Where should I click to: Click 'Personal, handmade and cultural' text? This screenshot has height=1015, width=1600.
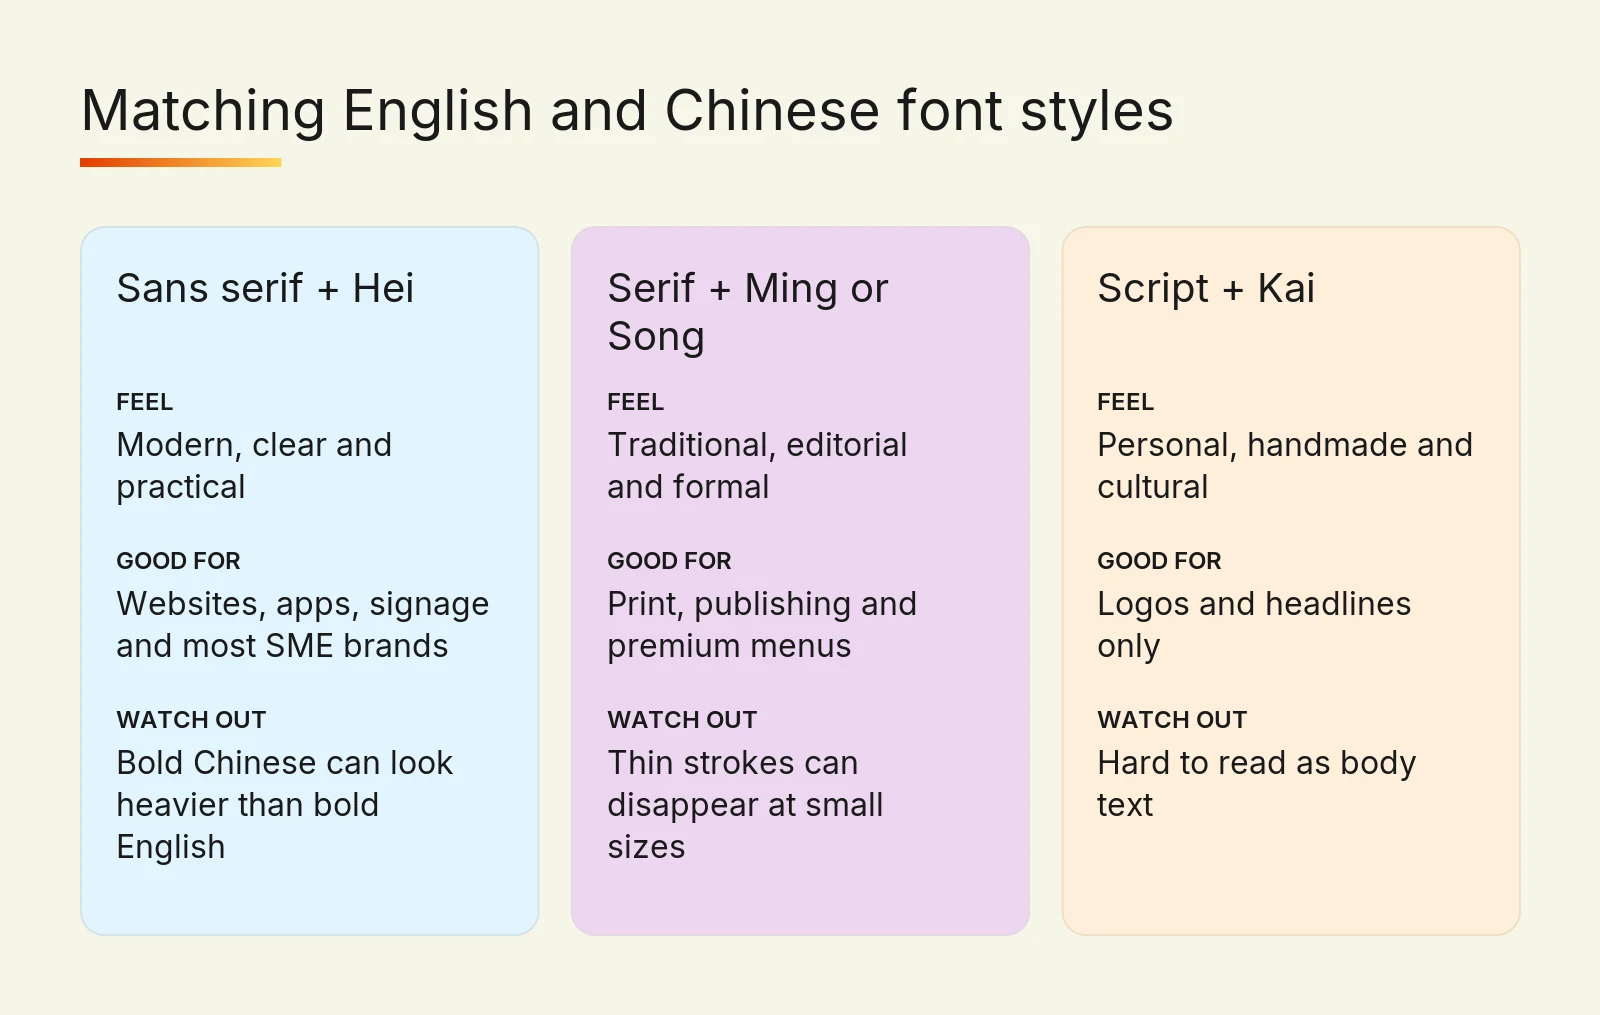click(x=1285, y=465)
